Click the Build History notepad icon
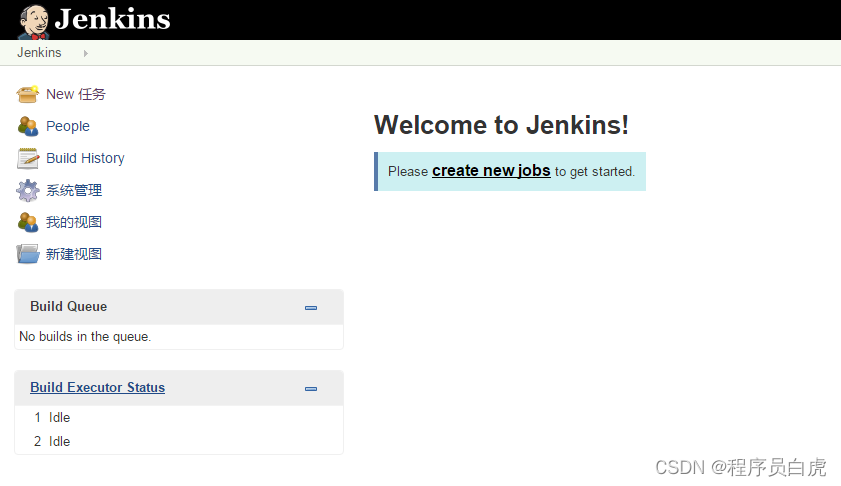841x486 pixels. click(x=27, y=158)
